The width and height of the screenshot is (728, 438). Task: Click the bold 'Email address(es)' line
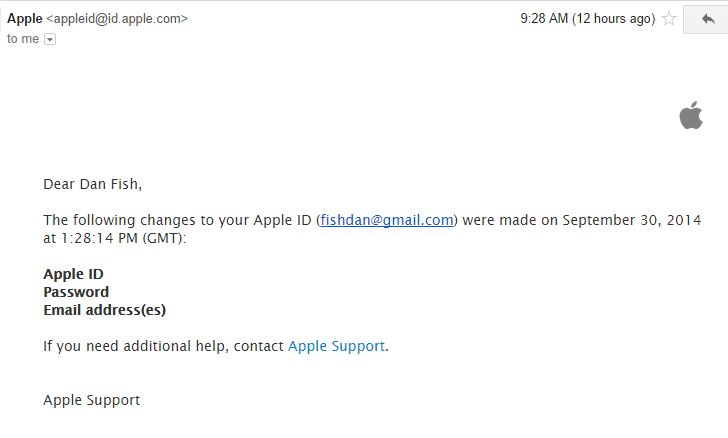(x=104, y=310)
